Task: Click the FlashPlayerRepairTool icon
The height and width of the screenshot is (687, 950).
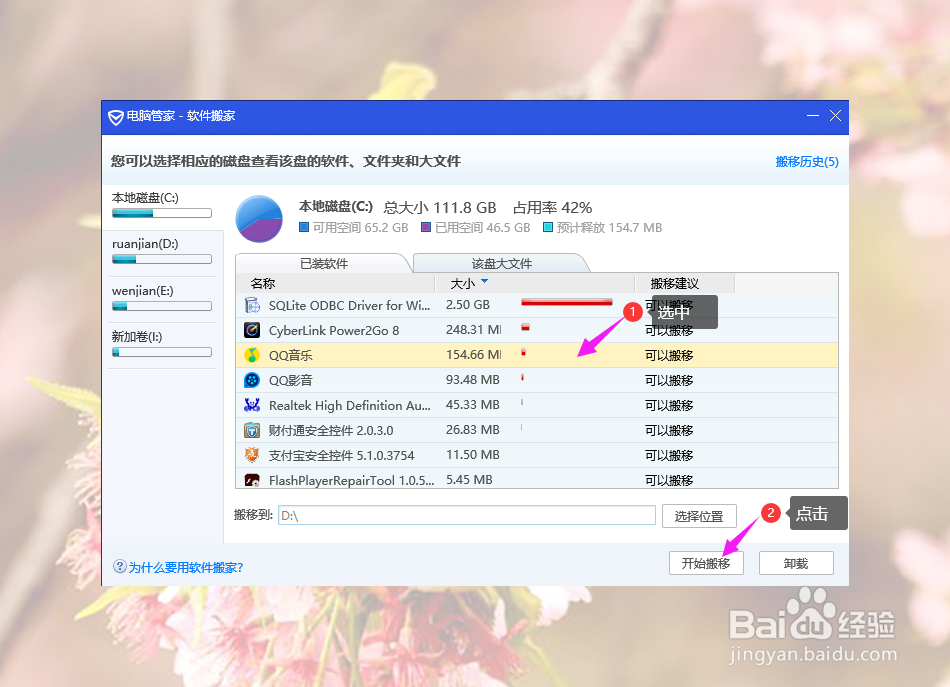Action: (252, 480)
